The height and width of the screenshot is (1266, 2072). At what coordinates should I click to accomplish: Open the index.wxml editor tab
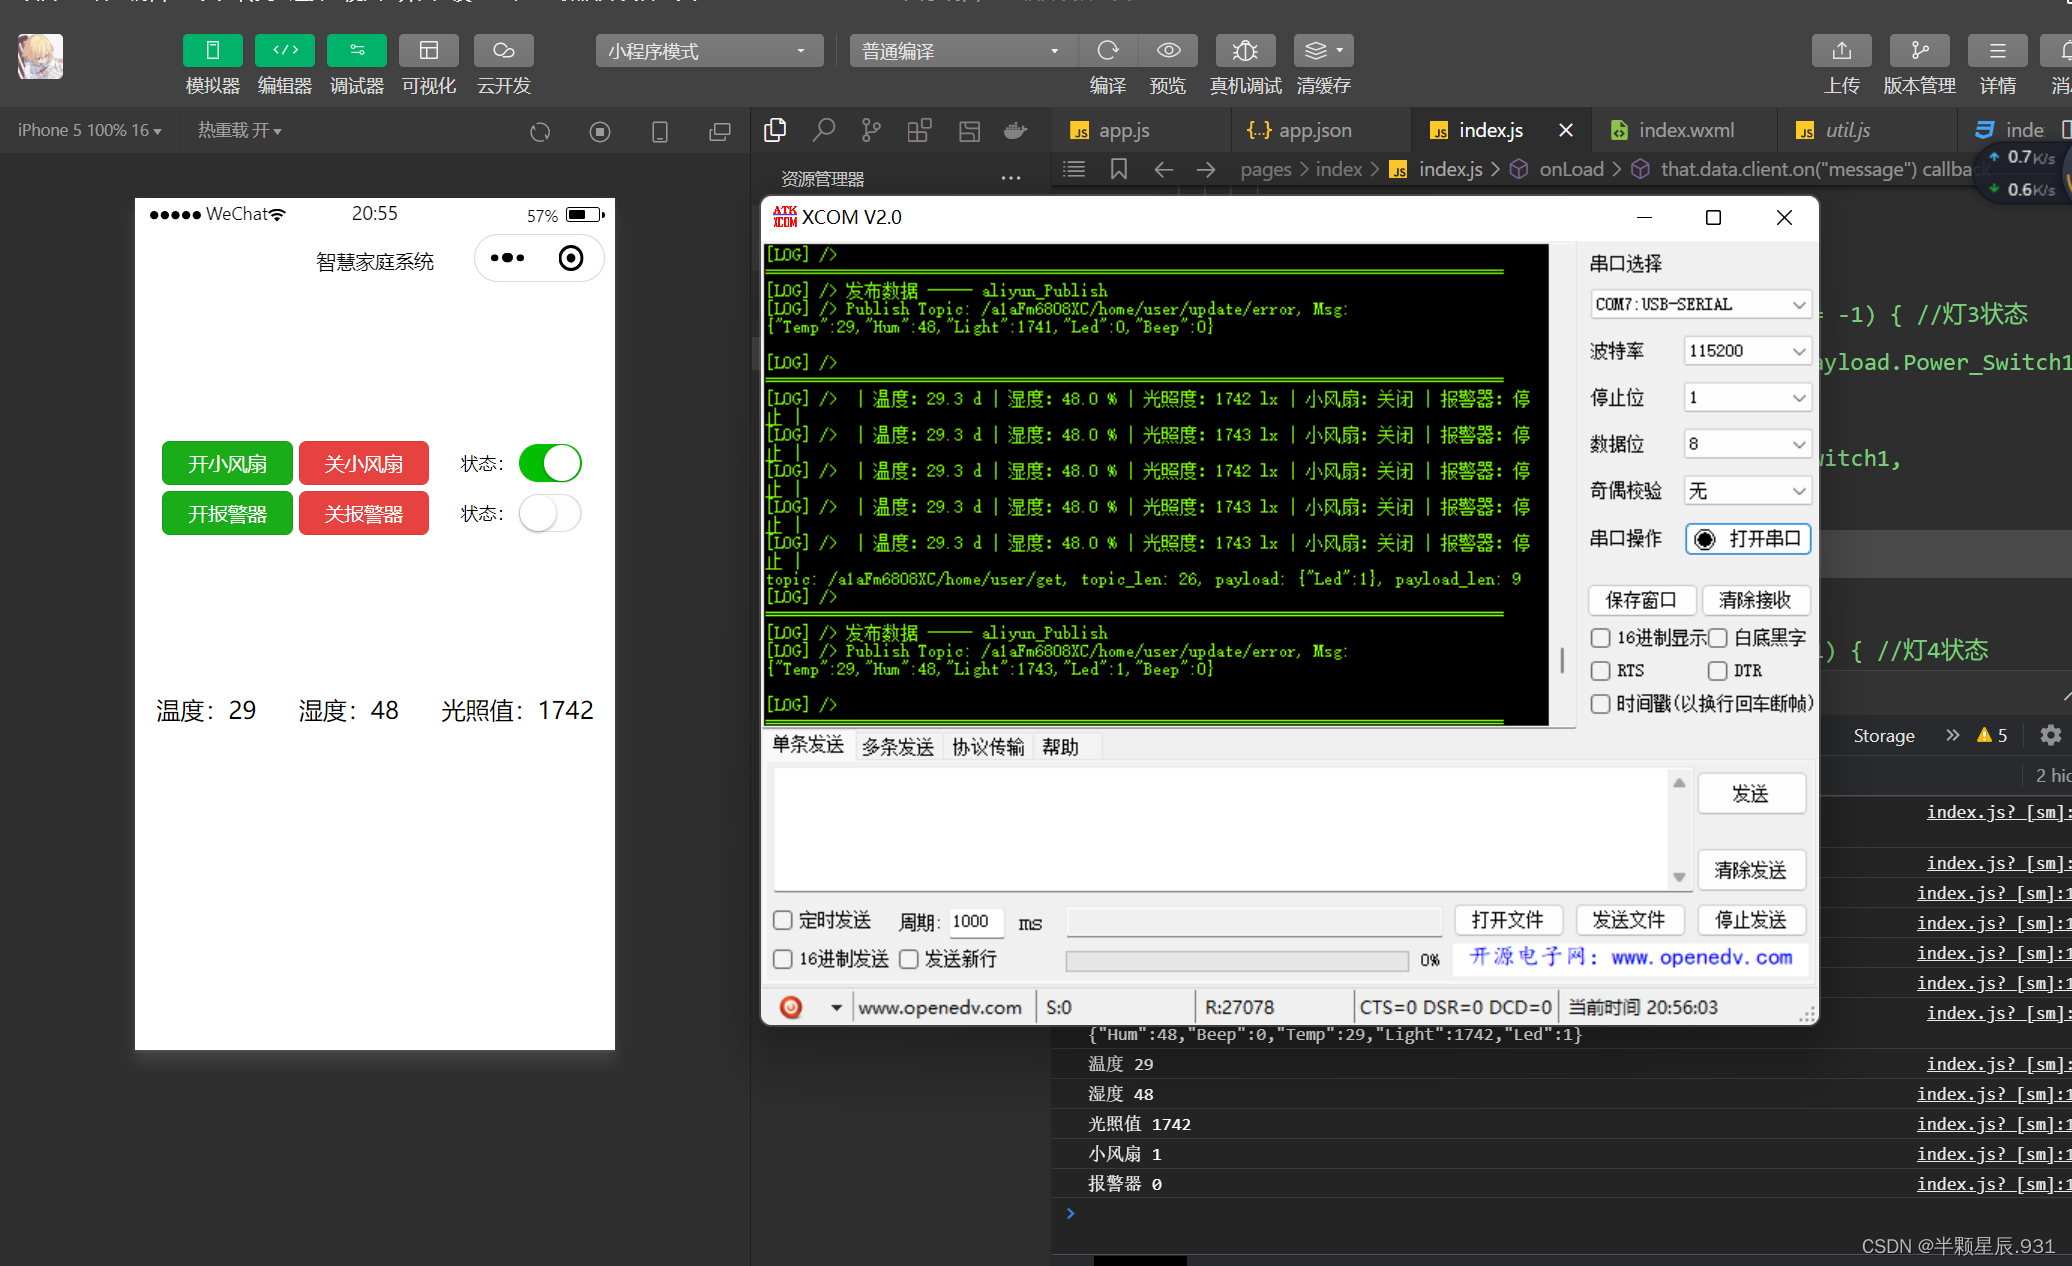(1686, 130)
